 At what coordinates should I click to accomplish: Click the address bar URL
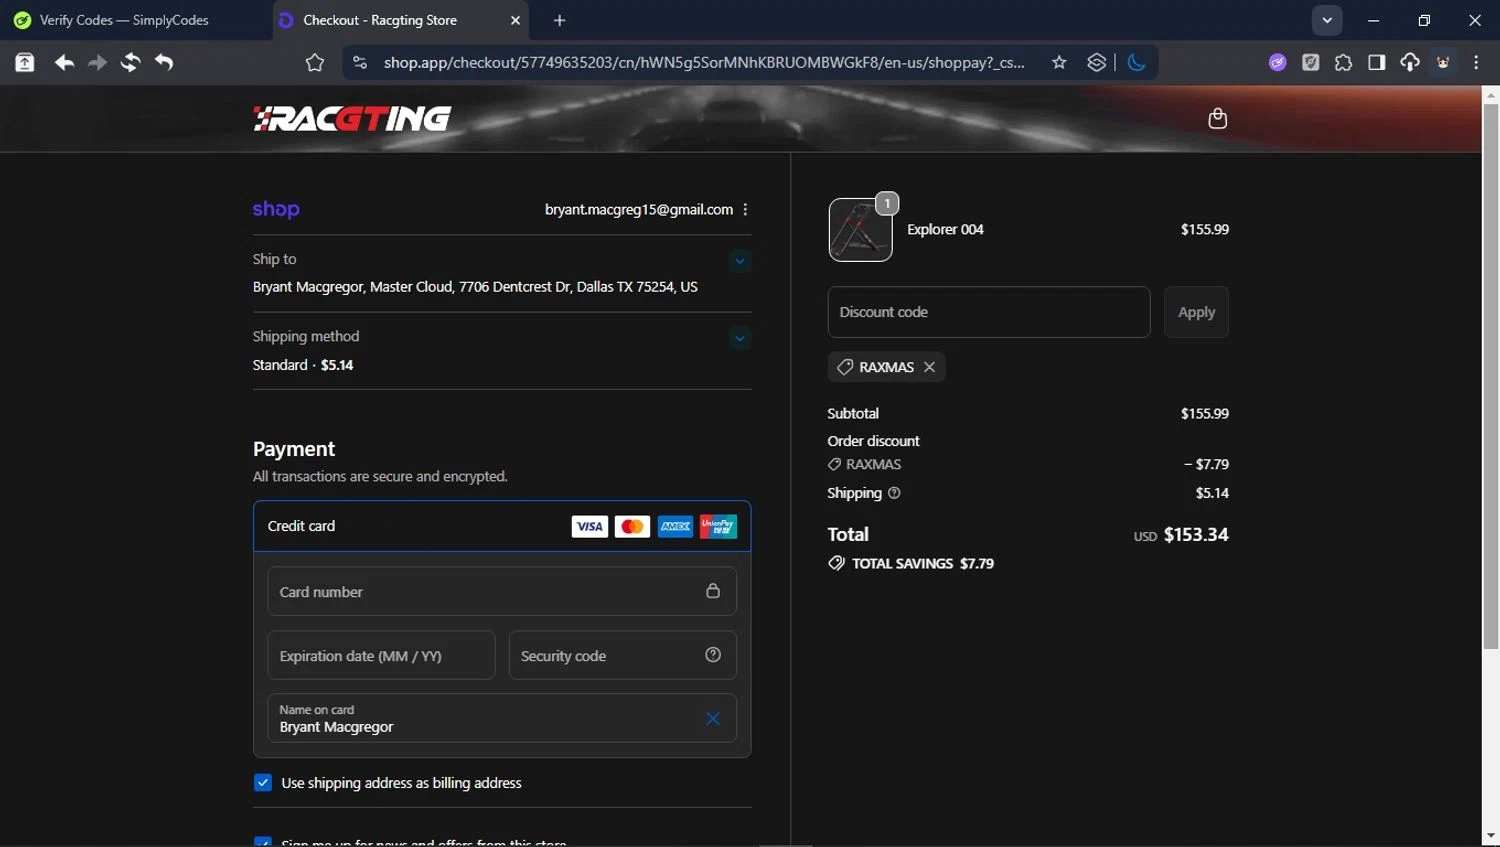[x=704, y=63]
